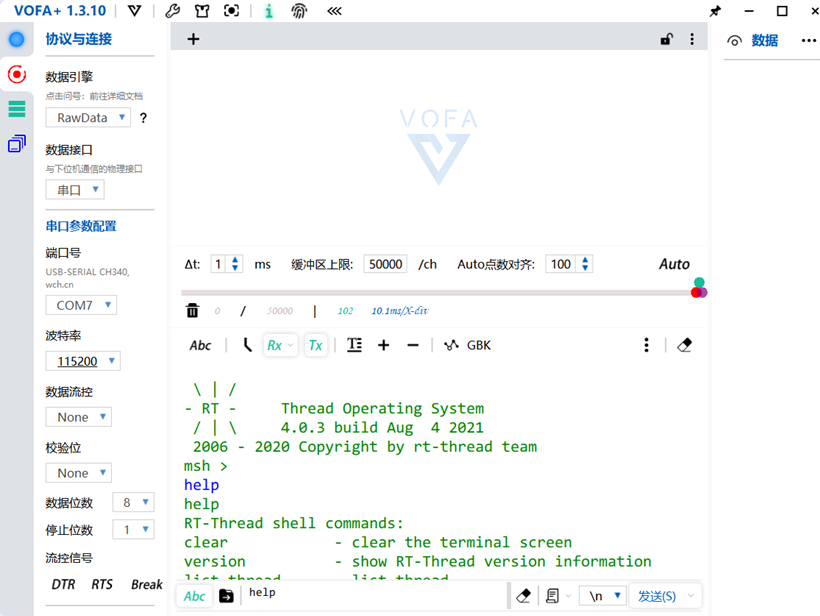
Task: Toggle the DTR flow control signal
Action: (x=63, y=585)
